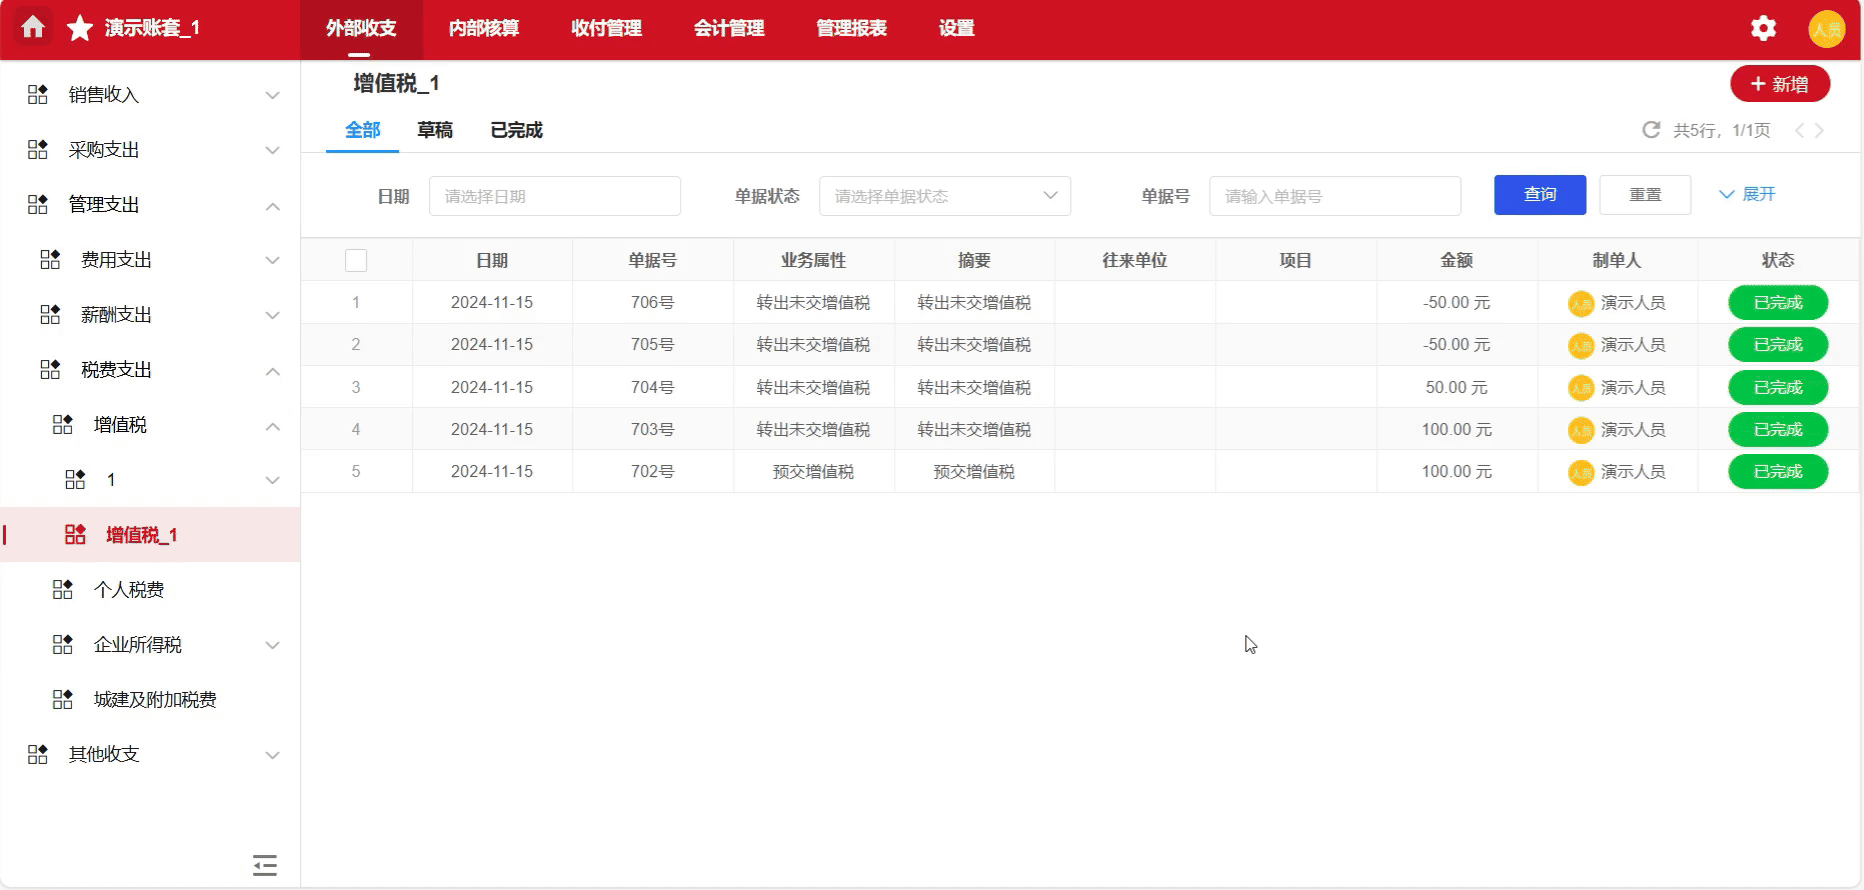Click document number 705号
The height and width of the screenshot is (890, 1864).
[653, 345]
